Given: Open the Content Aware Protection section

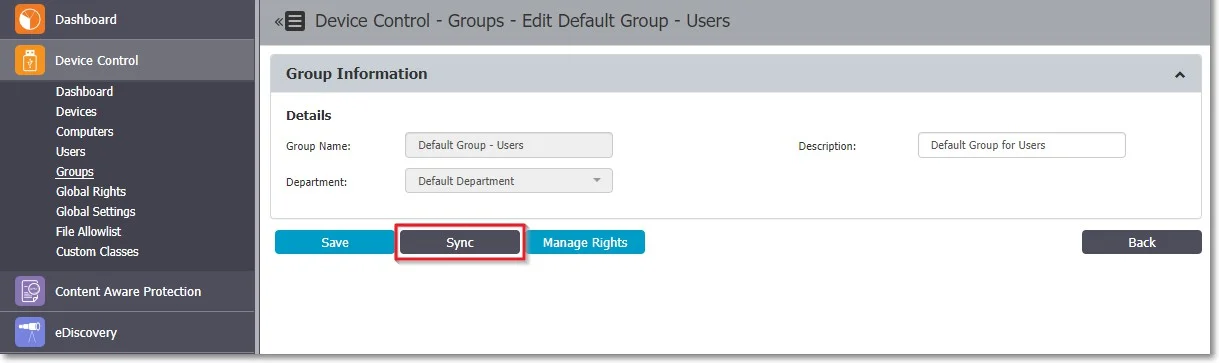Looking at the screenshot, I should (128, 291).
